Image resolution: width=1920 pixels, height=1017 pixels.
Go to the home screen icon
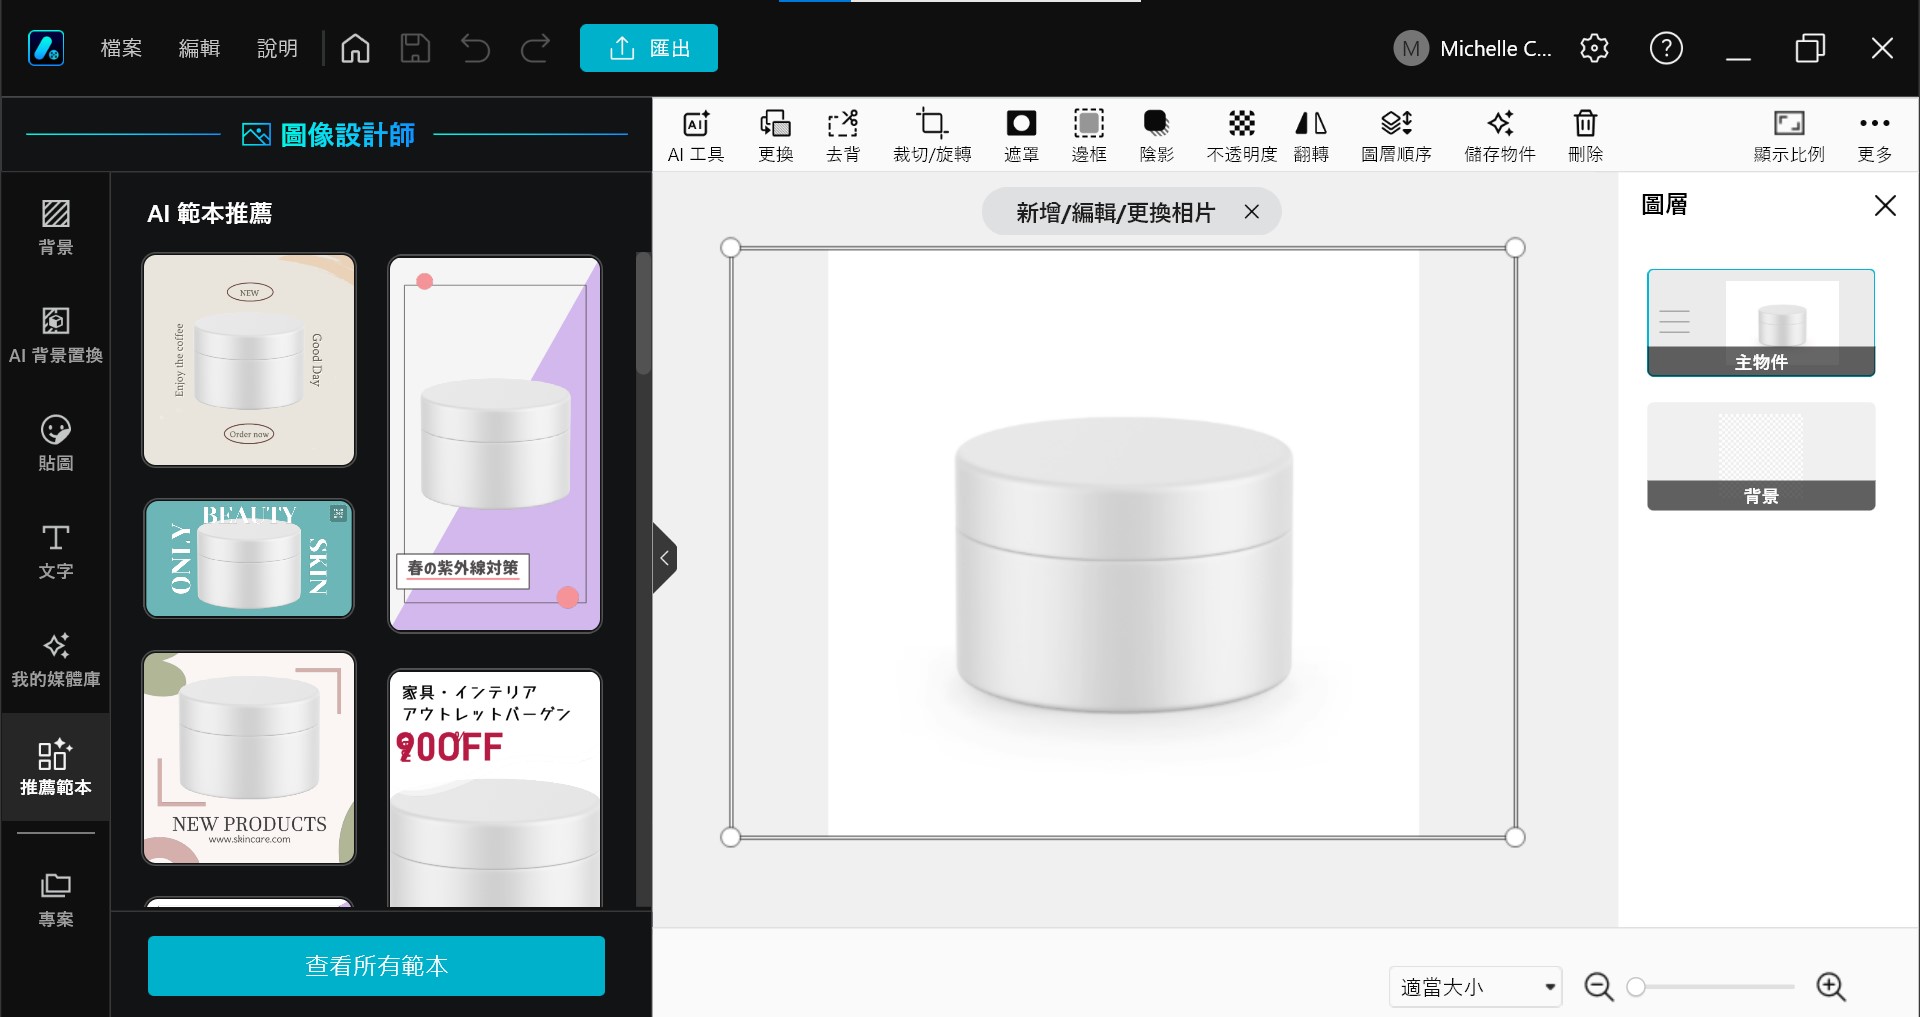point(355,48)
